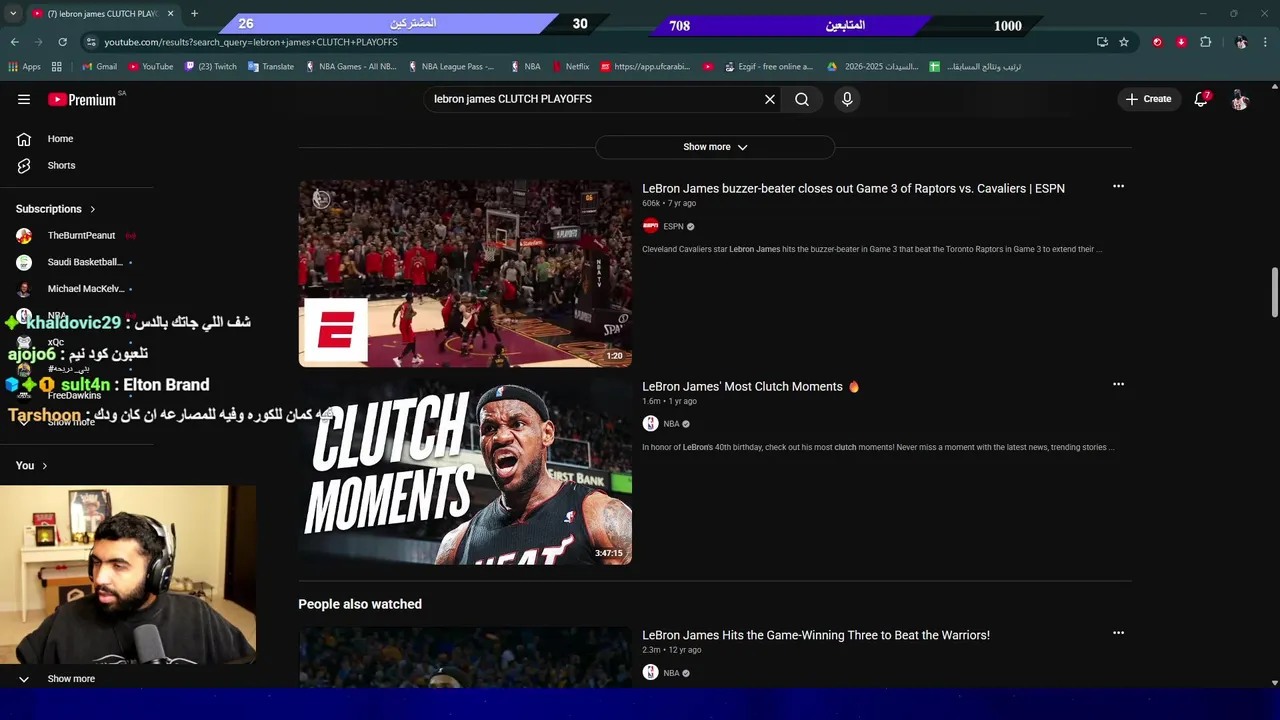Go back in the browser
This screenshot has width=1280, height=720.
click(15, 42)
